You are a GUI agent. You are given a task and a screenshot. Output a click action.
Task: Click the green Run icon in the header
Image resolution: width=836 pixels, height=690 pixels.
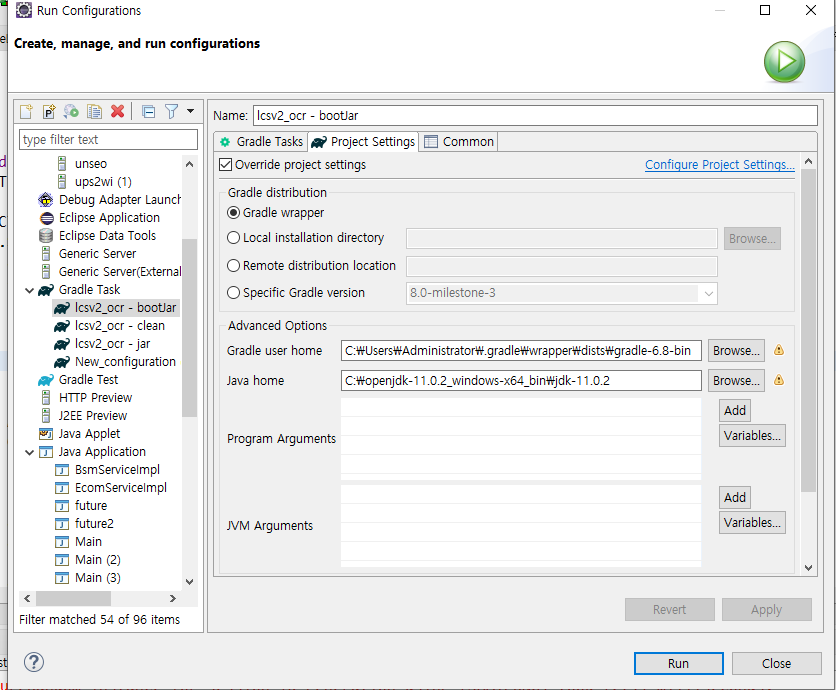(784, 62)
